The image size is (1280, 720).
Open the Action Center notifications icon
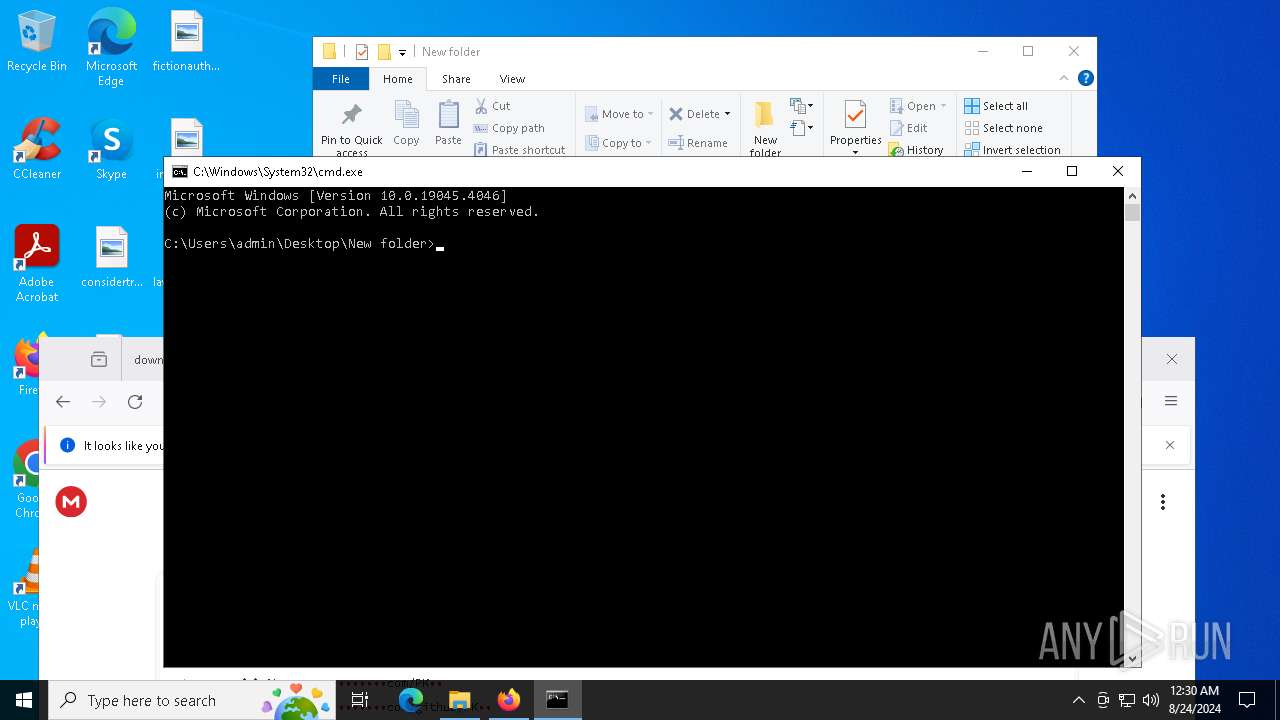(1247, 700)
